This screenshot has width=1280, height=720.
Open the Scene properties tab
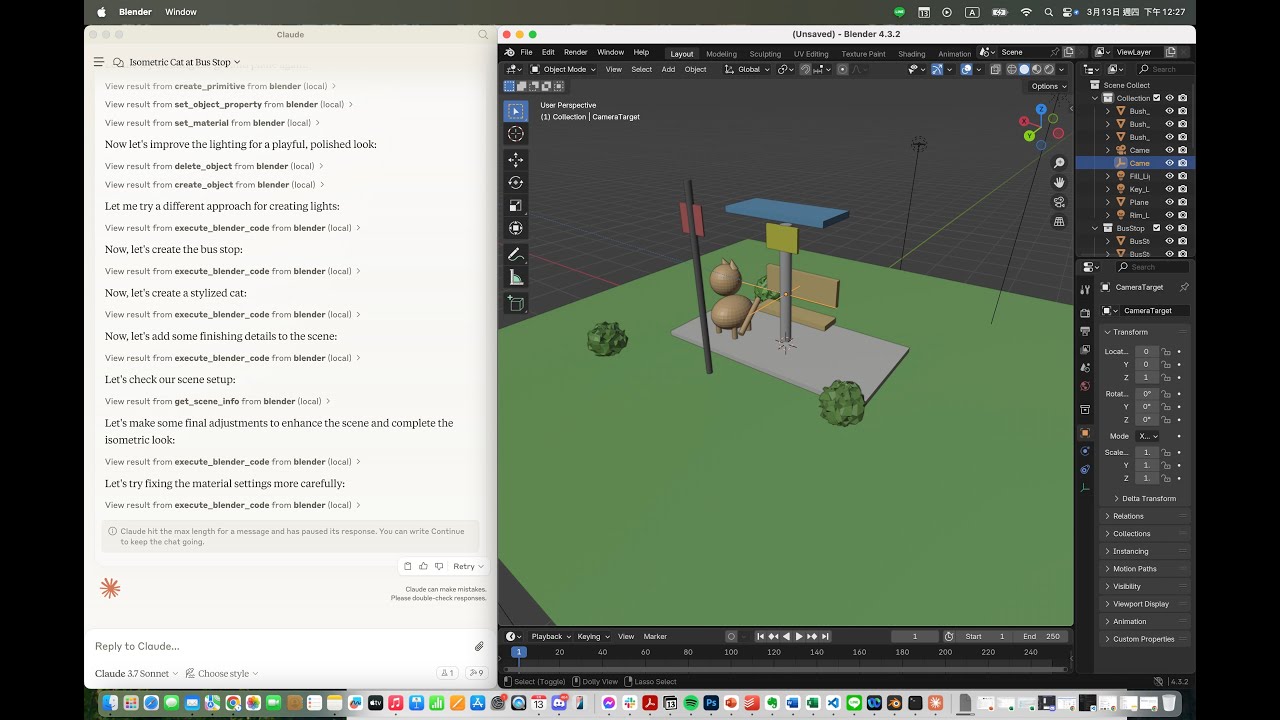tap(1085, 367)
